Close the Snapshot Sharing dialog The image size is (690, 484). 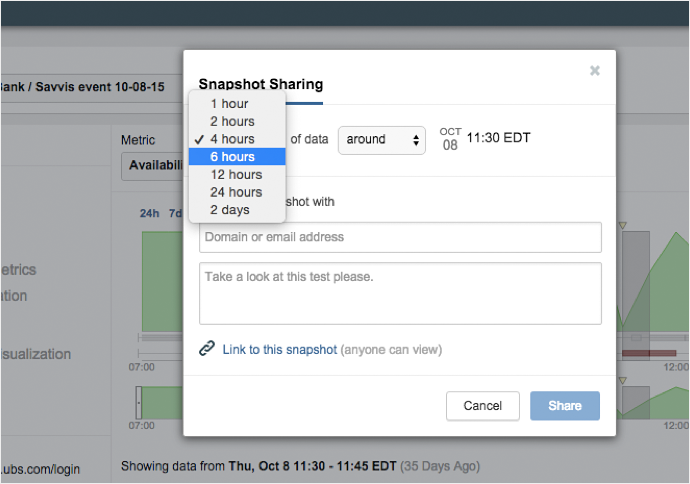click(x=595, y=71)
